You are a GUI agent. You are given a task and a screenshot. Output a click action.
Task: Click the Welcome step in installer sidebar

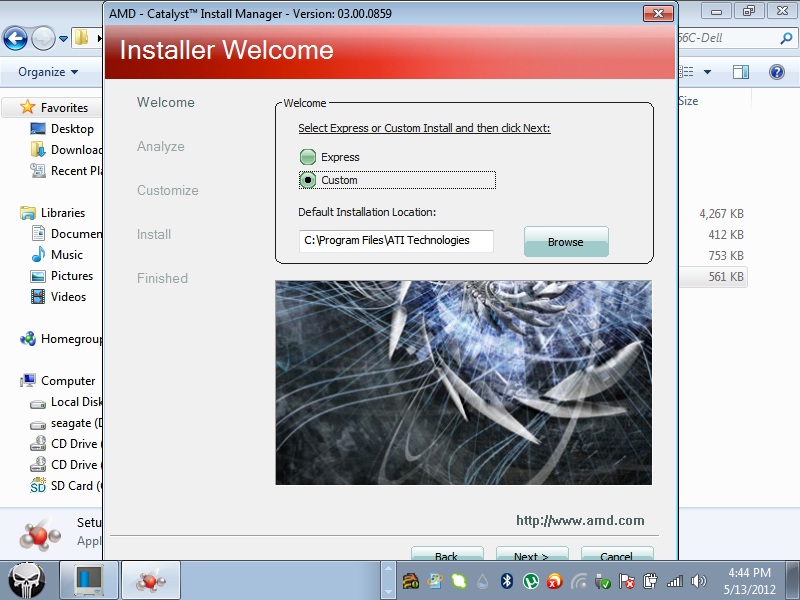click(165, 103)
